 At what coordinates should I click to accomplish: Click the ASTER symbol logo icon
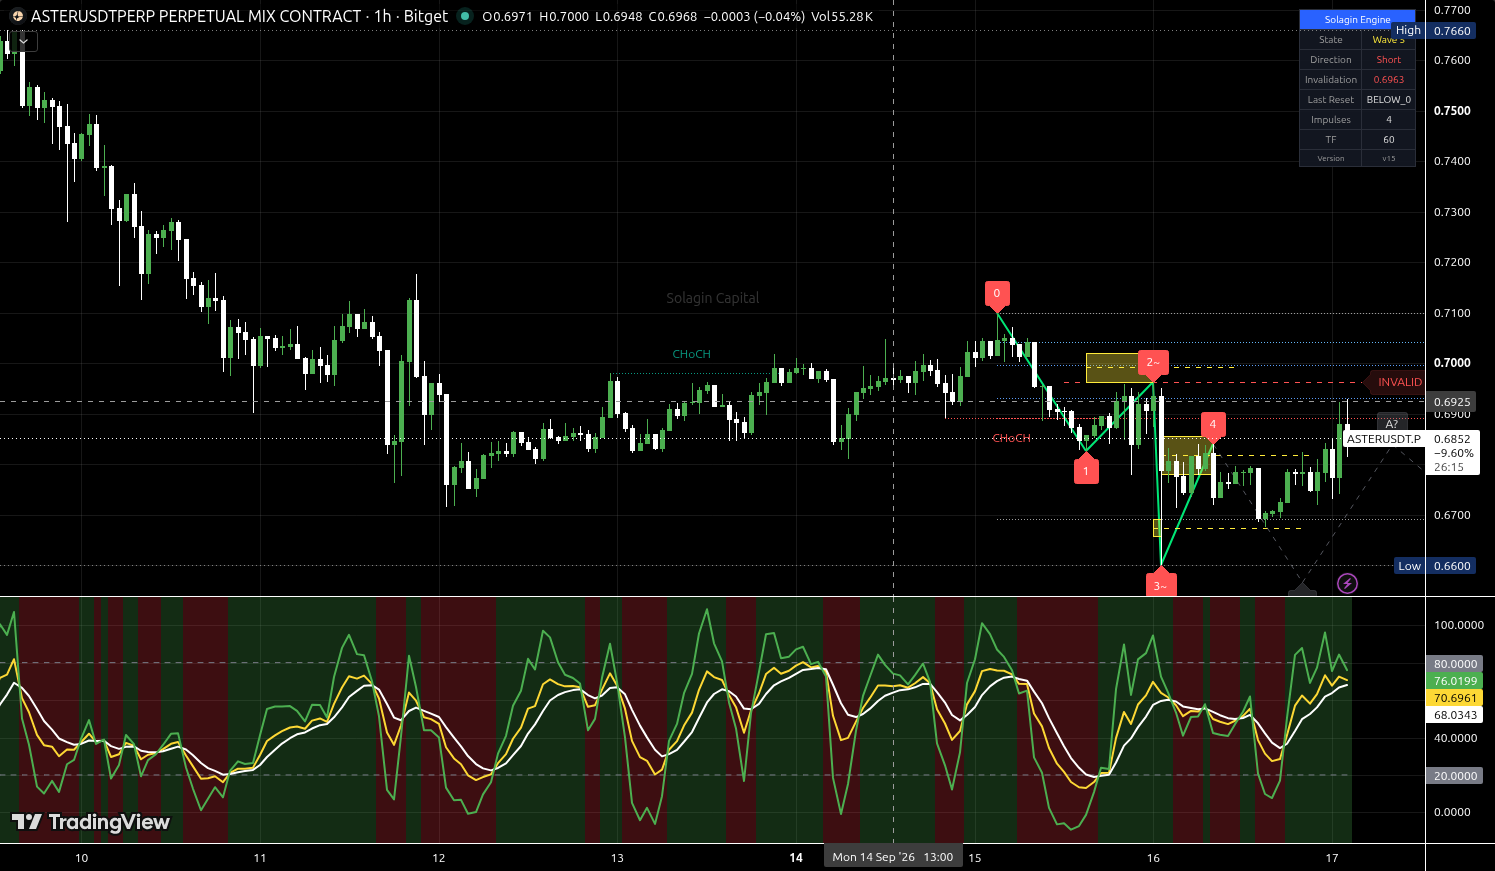click(x=16, y=16)
